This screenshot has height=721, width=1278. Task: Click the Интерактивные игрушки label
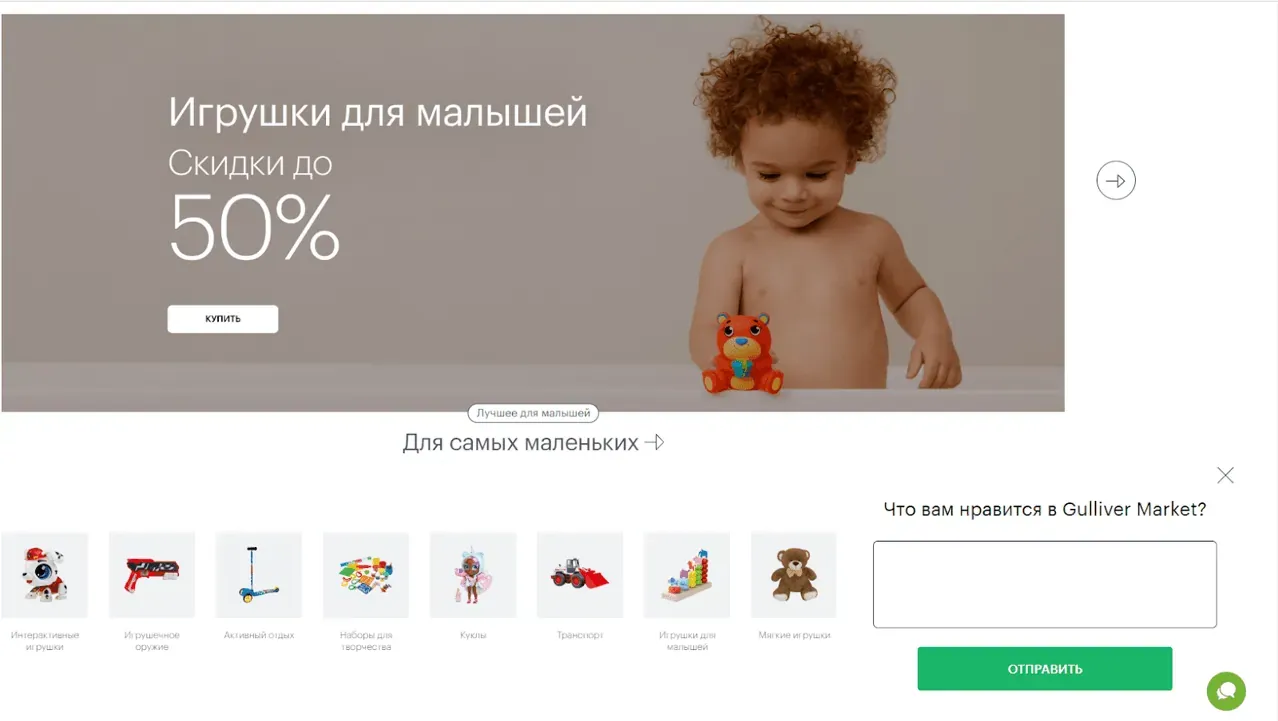45,641
